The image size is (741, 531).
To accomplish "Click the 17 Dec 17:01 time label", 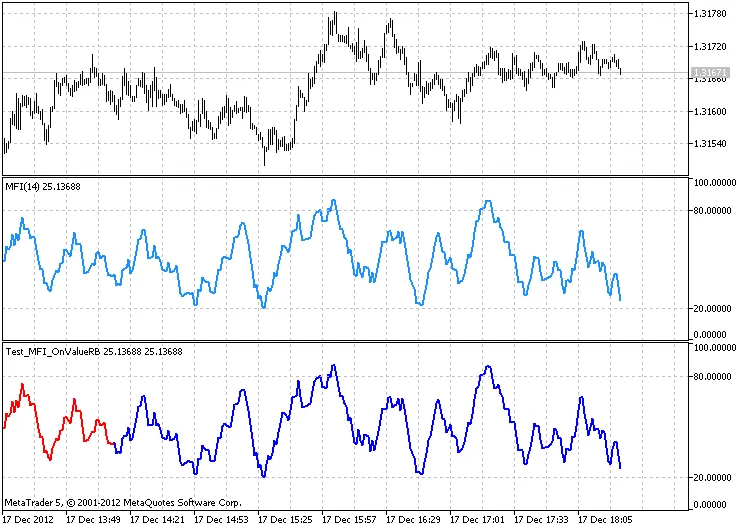I will 482,520.
